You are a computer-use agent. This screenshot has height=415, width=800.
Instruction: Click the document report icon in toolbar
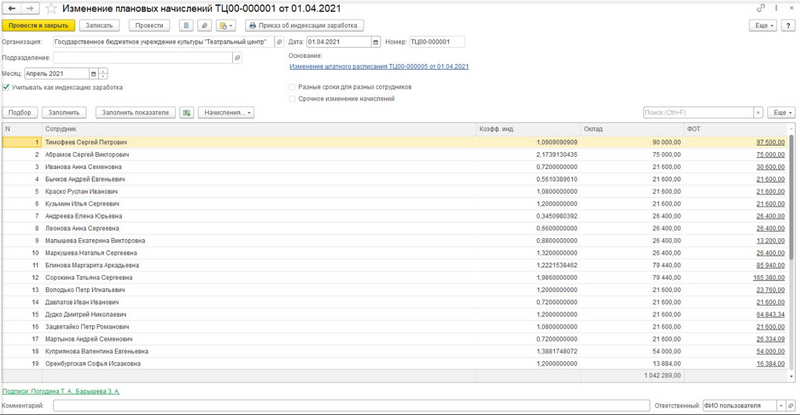[186, 25]
